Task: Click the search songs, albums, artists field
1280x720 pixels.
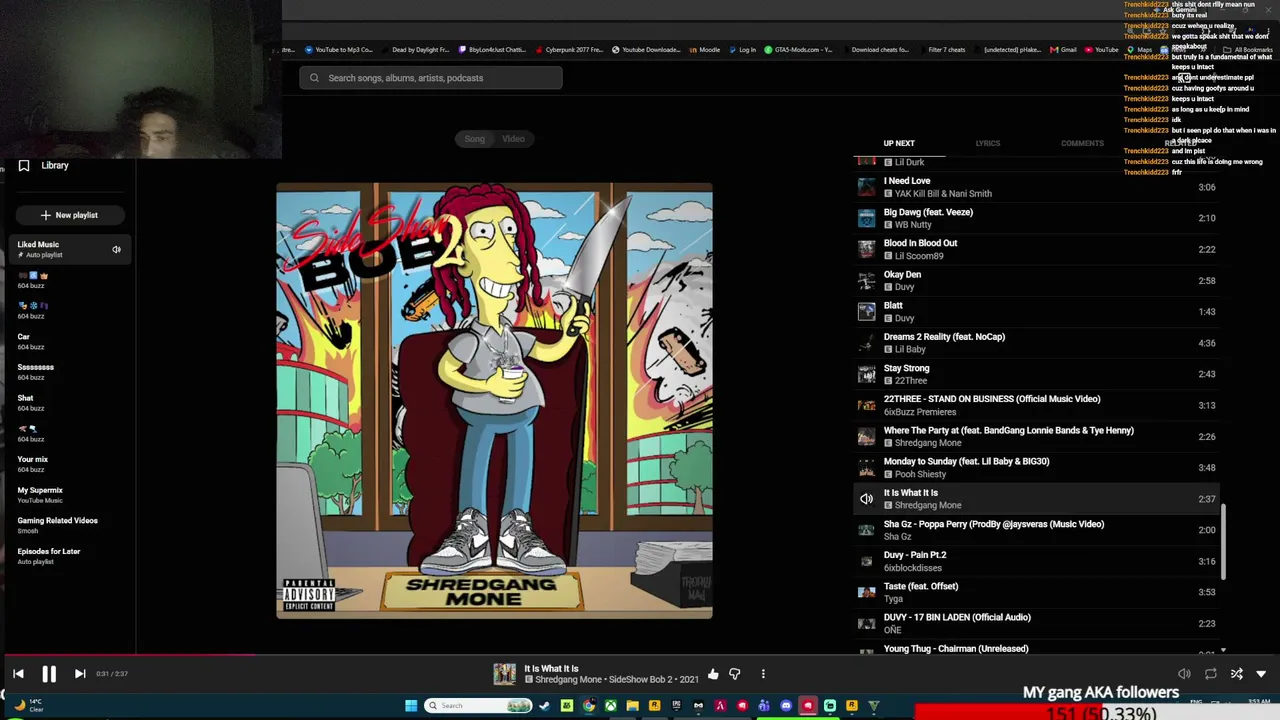Action: click(431, 78)
